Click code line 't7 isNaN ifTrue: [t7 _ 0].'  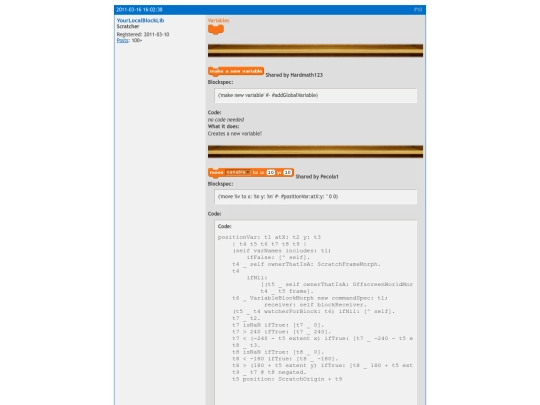(x=278, y=325)
